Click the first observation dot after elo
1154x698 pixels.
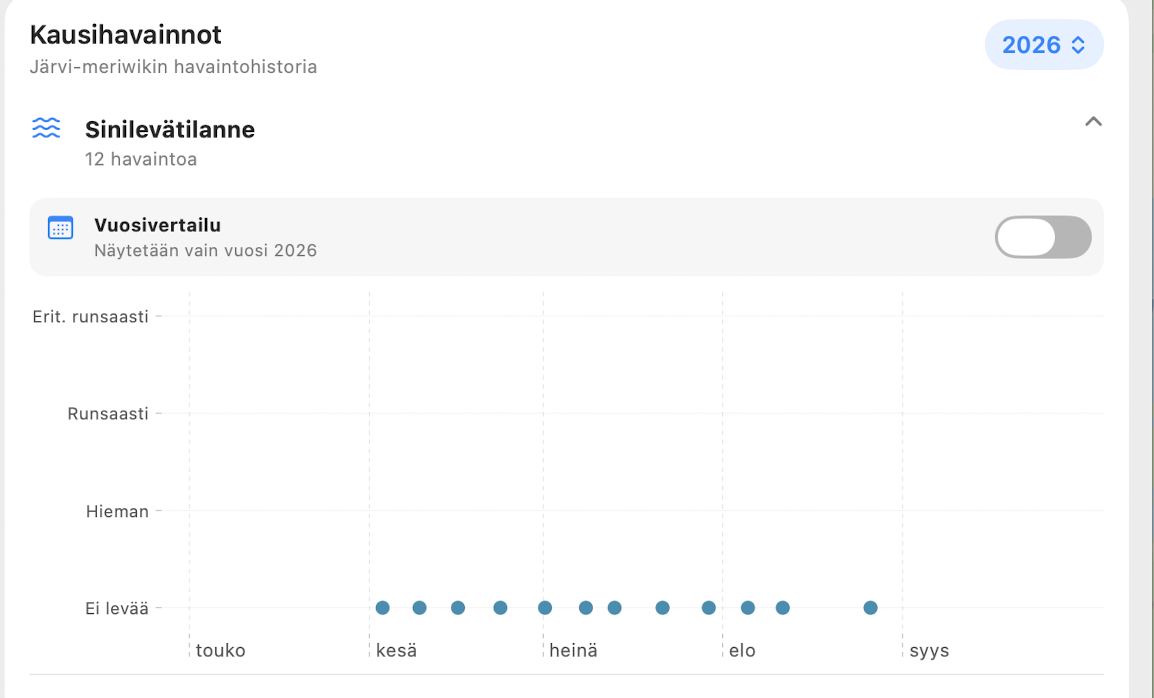point(748,607)
